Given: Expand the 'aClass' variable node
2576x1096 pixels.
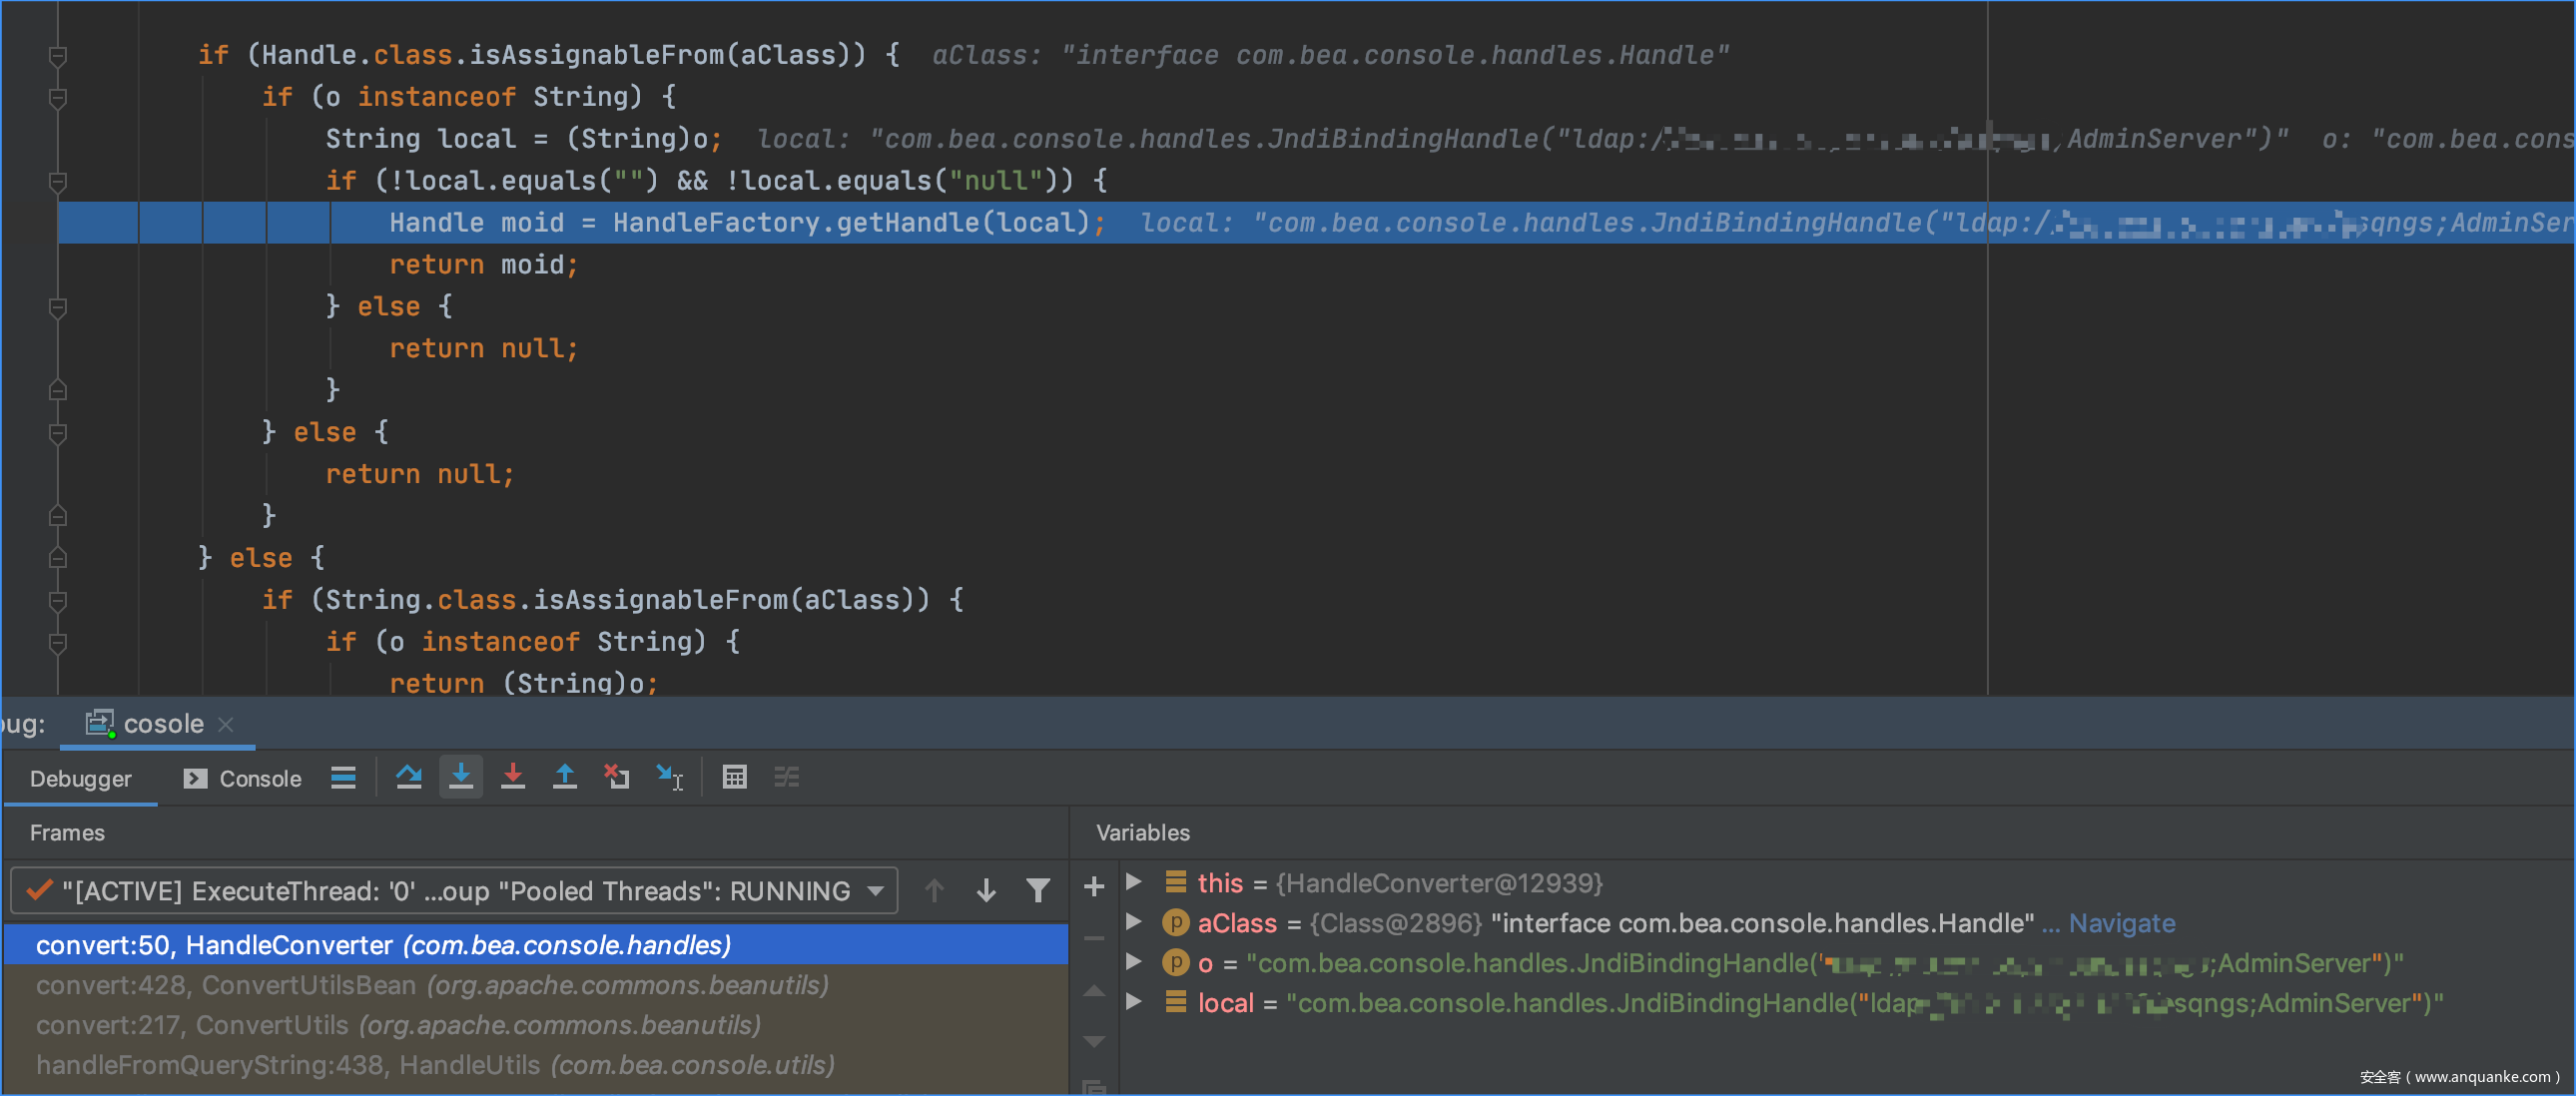Looking at the screenshot, I should [x=1133, y=922].
